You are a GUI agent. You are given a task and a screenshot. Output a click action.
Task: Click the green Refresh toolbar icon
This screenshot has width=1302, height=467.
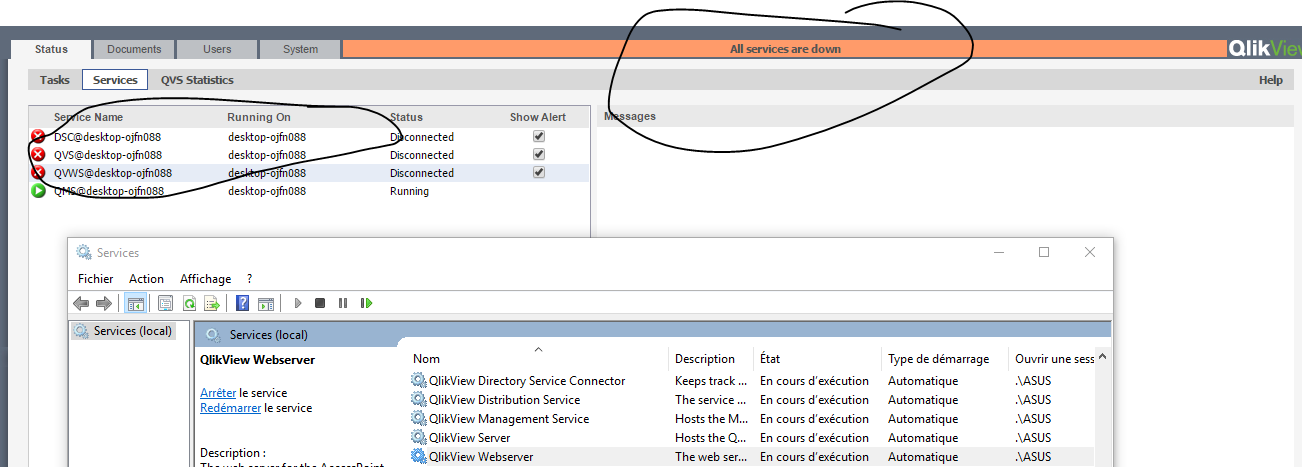click(188, 303)
